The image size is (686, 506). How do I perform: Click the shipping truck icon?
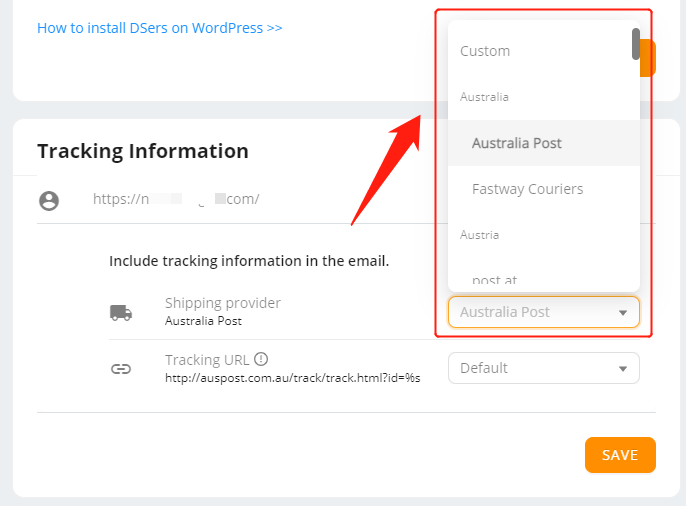coord(121,313)
